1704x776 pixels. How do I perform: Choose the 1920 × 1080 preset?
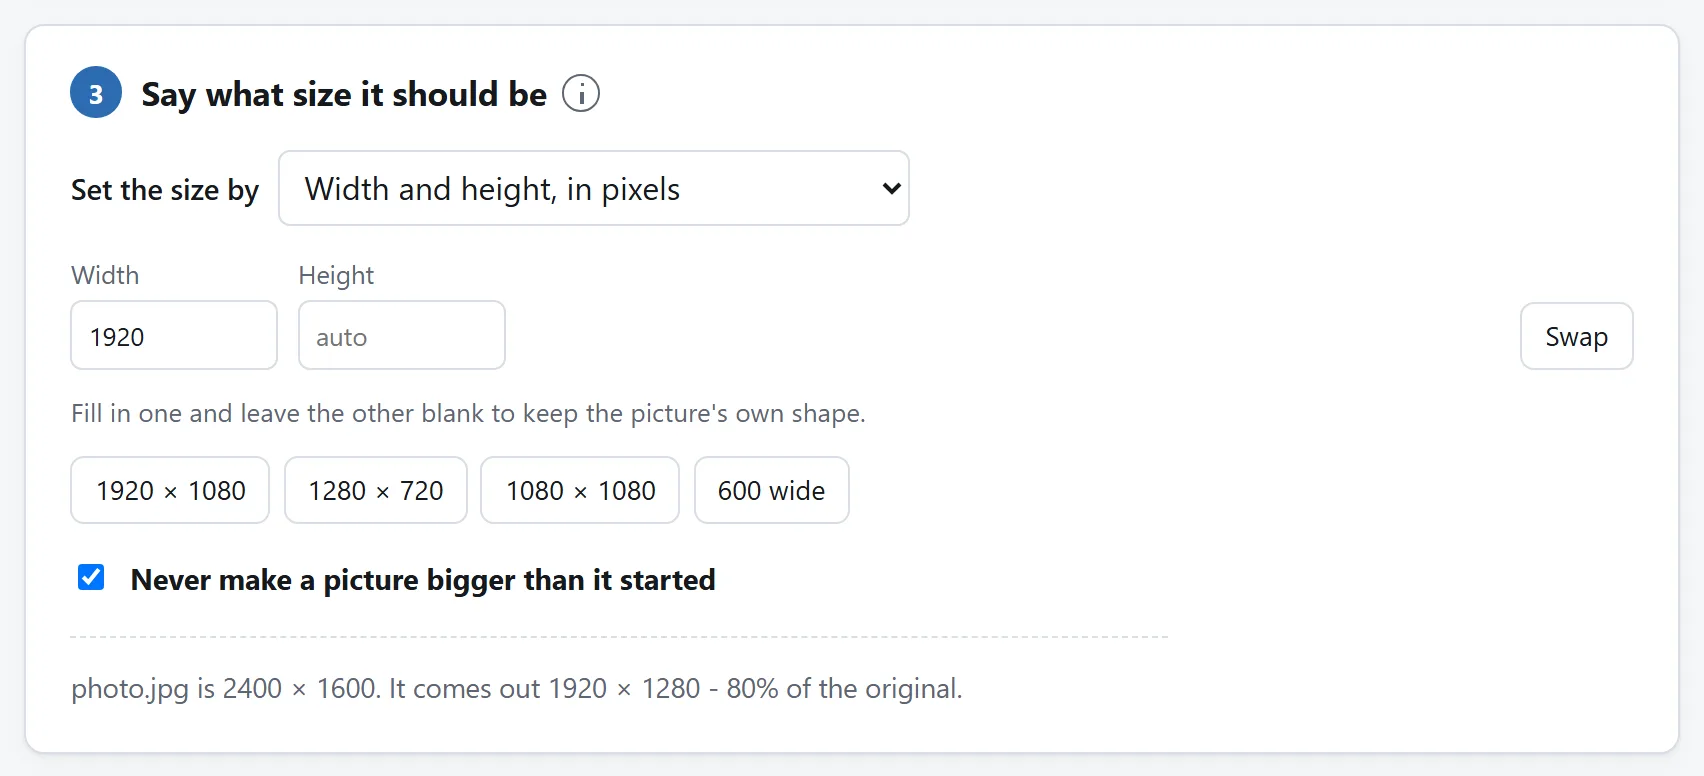[170, 490]
